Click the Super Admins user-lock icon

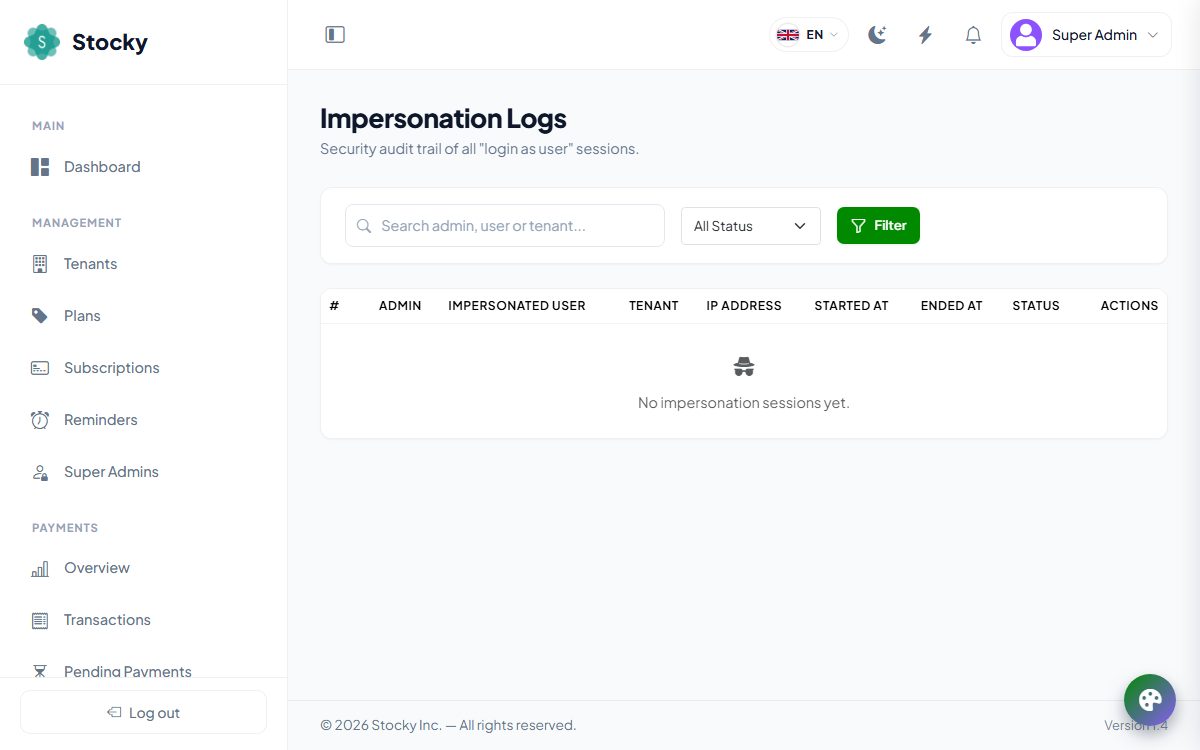(40, 472)
